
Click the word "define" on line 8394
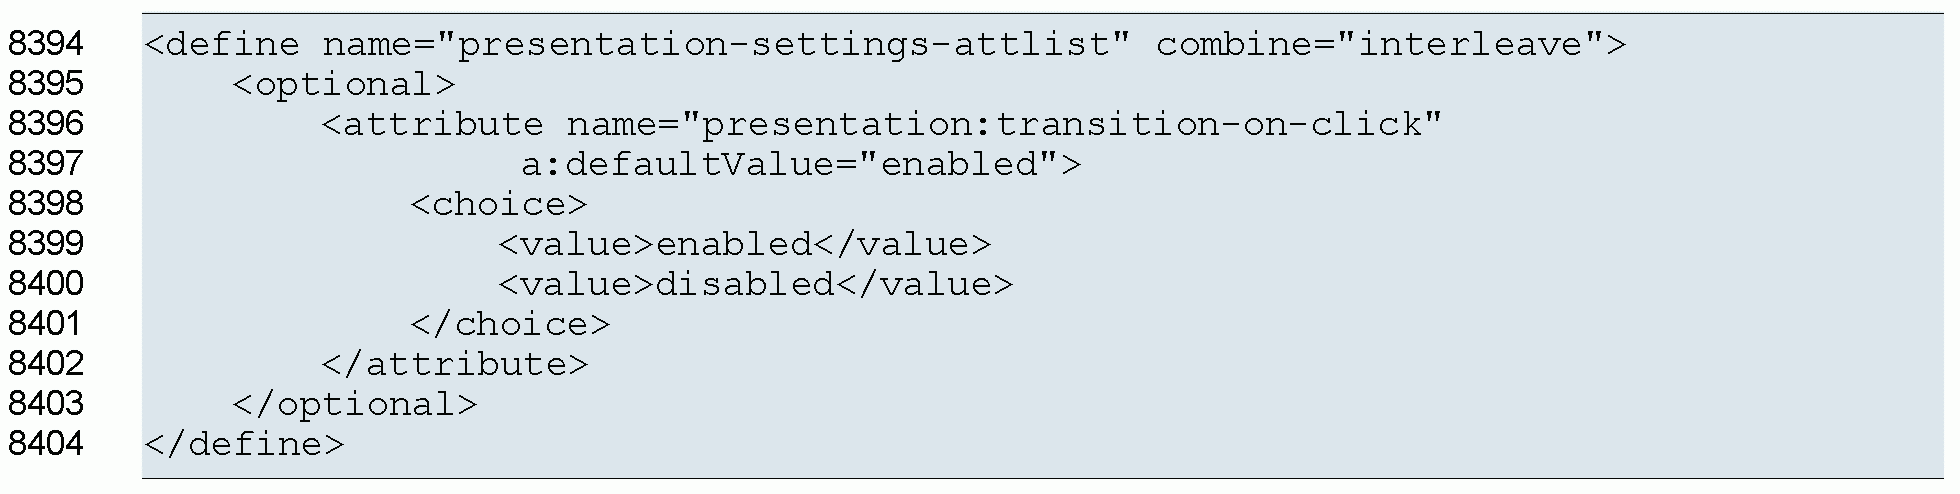233,44
